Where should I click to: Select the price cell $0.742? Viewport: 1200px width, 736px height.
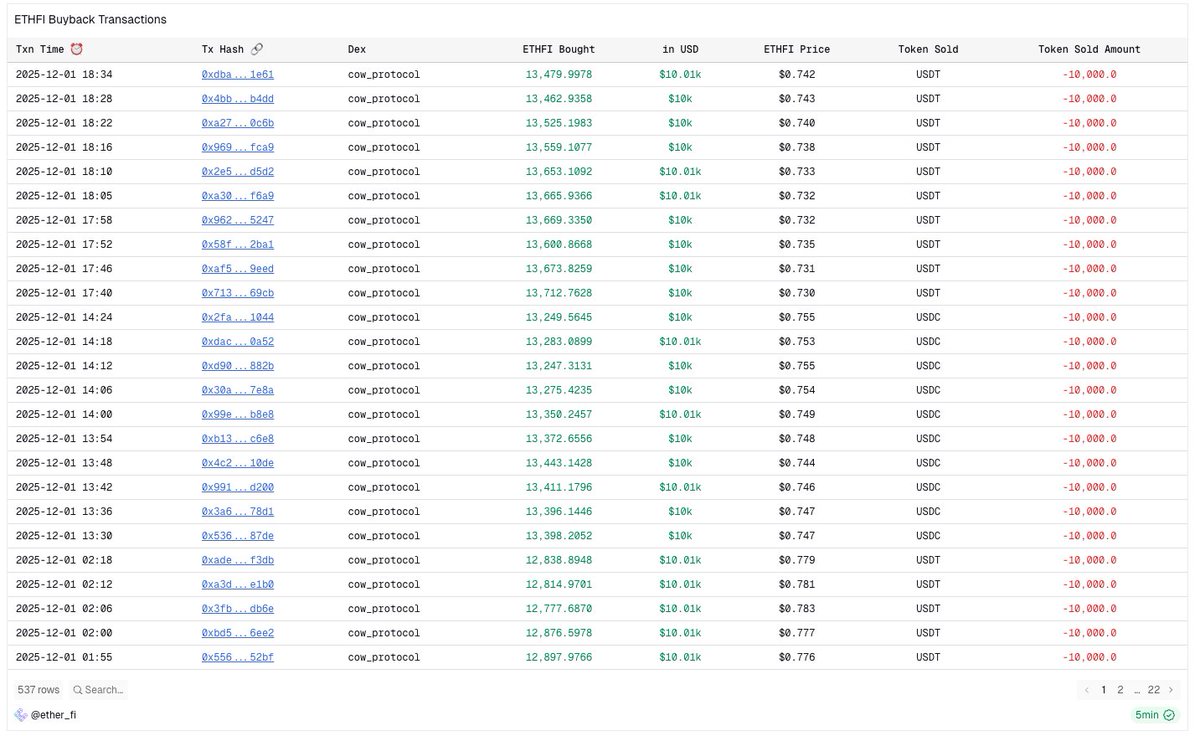pyautogui.click(x=797, y=74)
